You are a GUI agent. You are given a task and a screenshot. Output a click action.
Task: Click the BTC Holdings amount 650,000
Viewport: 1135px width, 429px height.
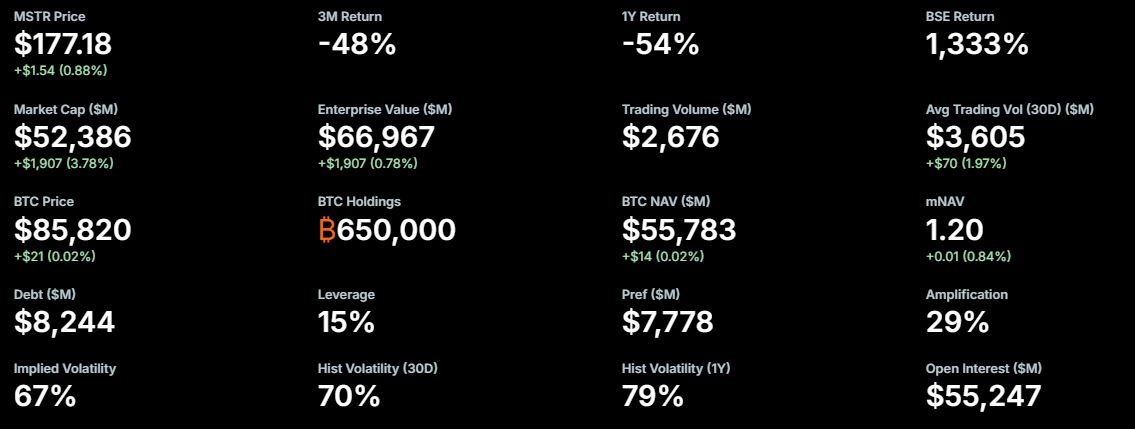[x=396, y=230]
